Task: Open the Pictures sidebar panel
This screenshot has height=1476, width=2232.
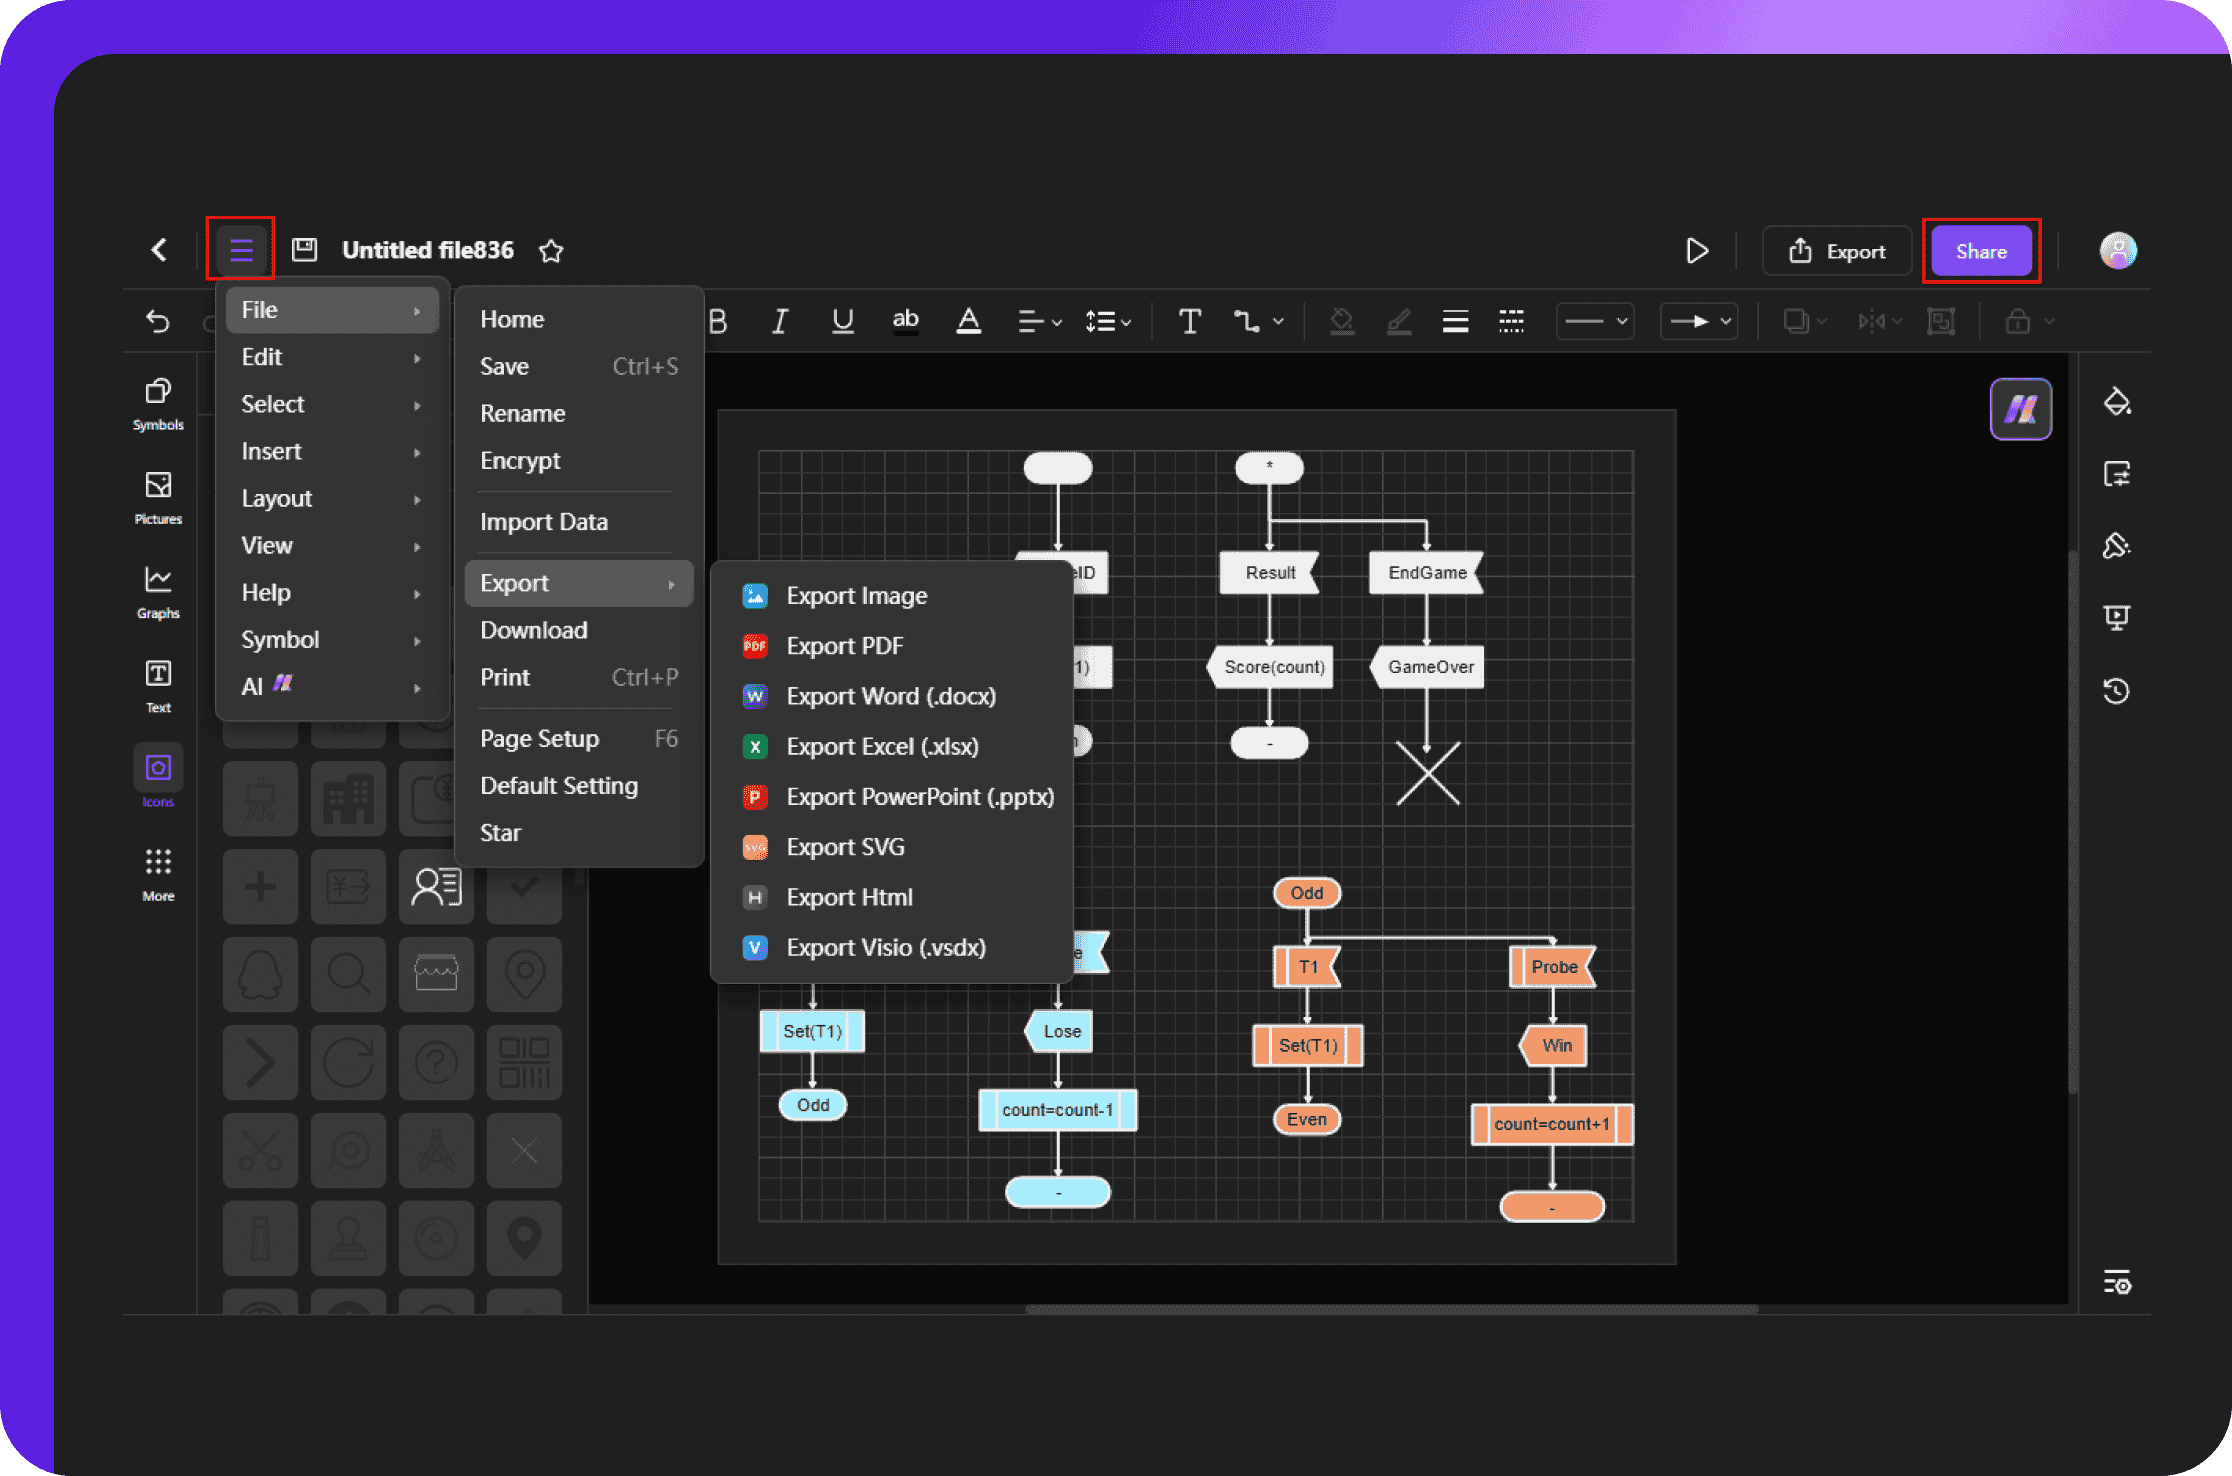Action: (158, 498)
